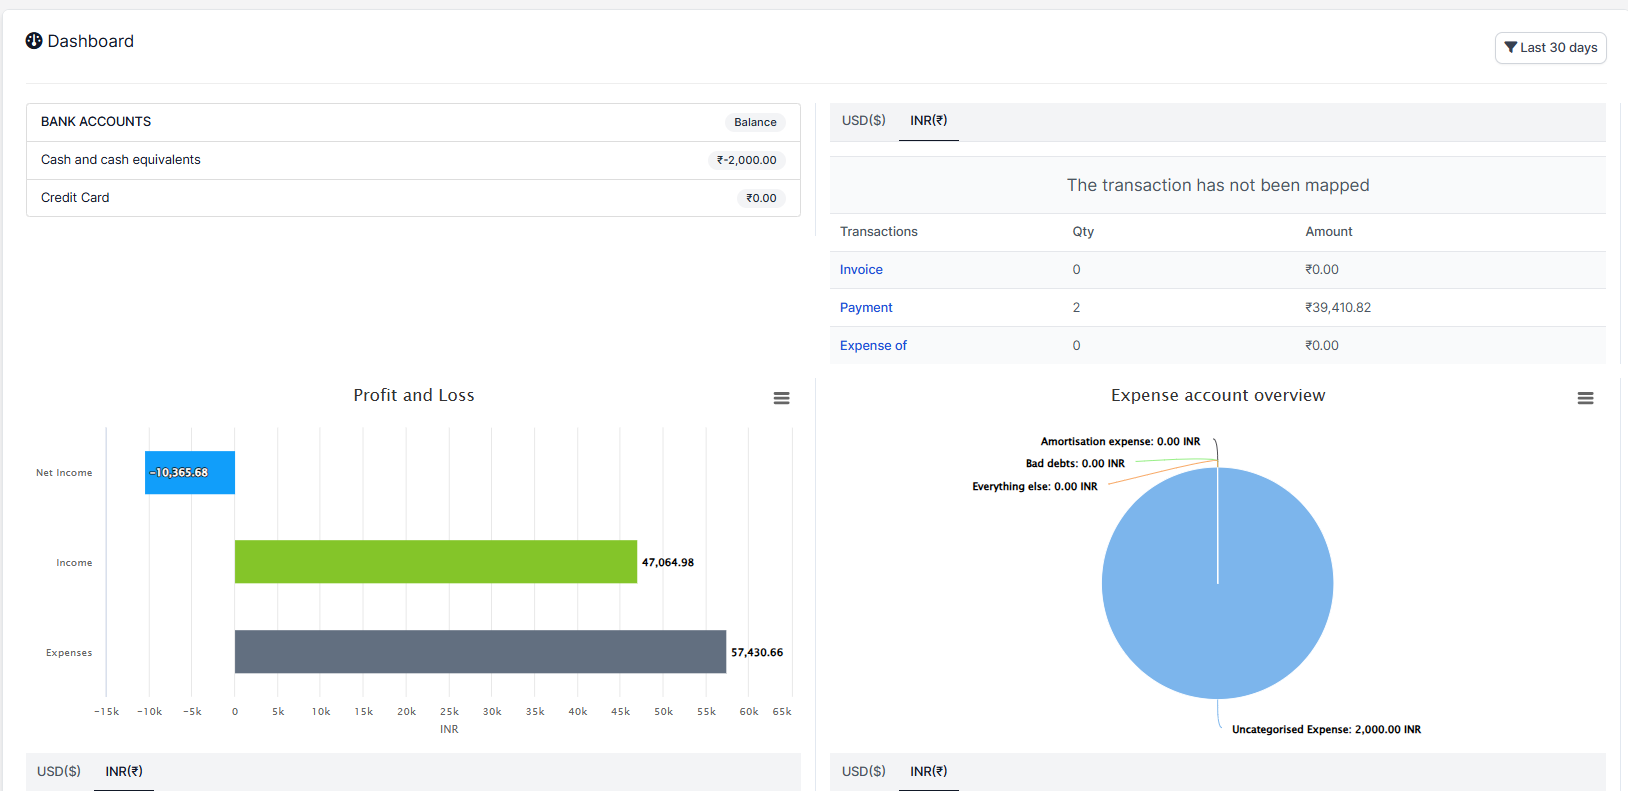Open the Payment transactions link
The image size is (1628, 791).
866,308
